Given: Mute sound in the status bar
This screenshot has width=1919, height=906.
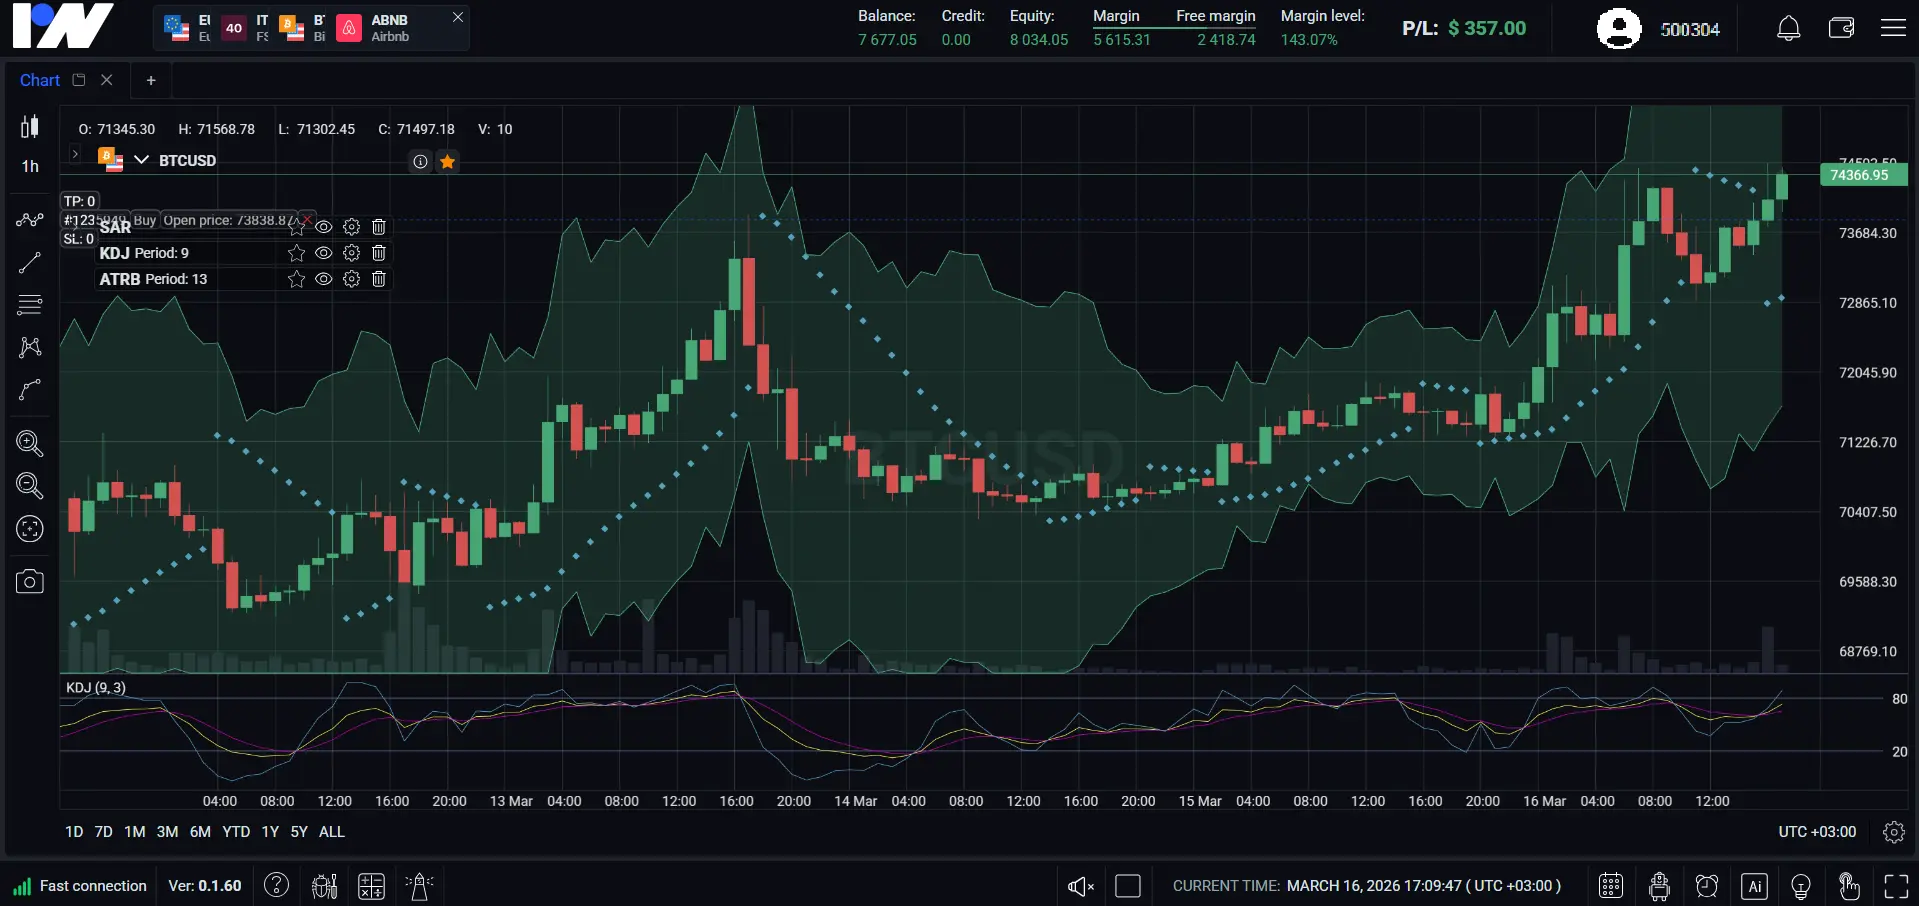Looking at the screenshot, I should 1079,885.
